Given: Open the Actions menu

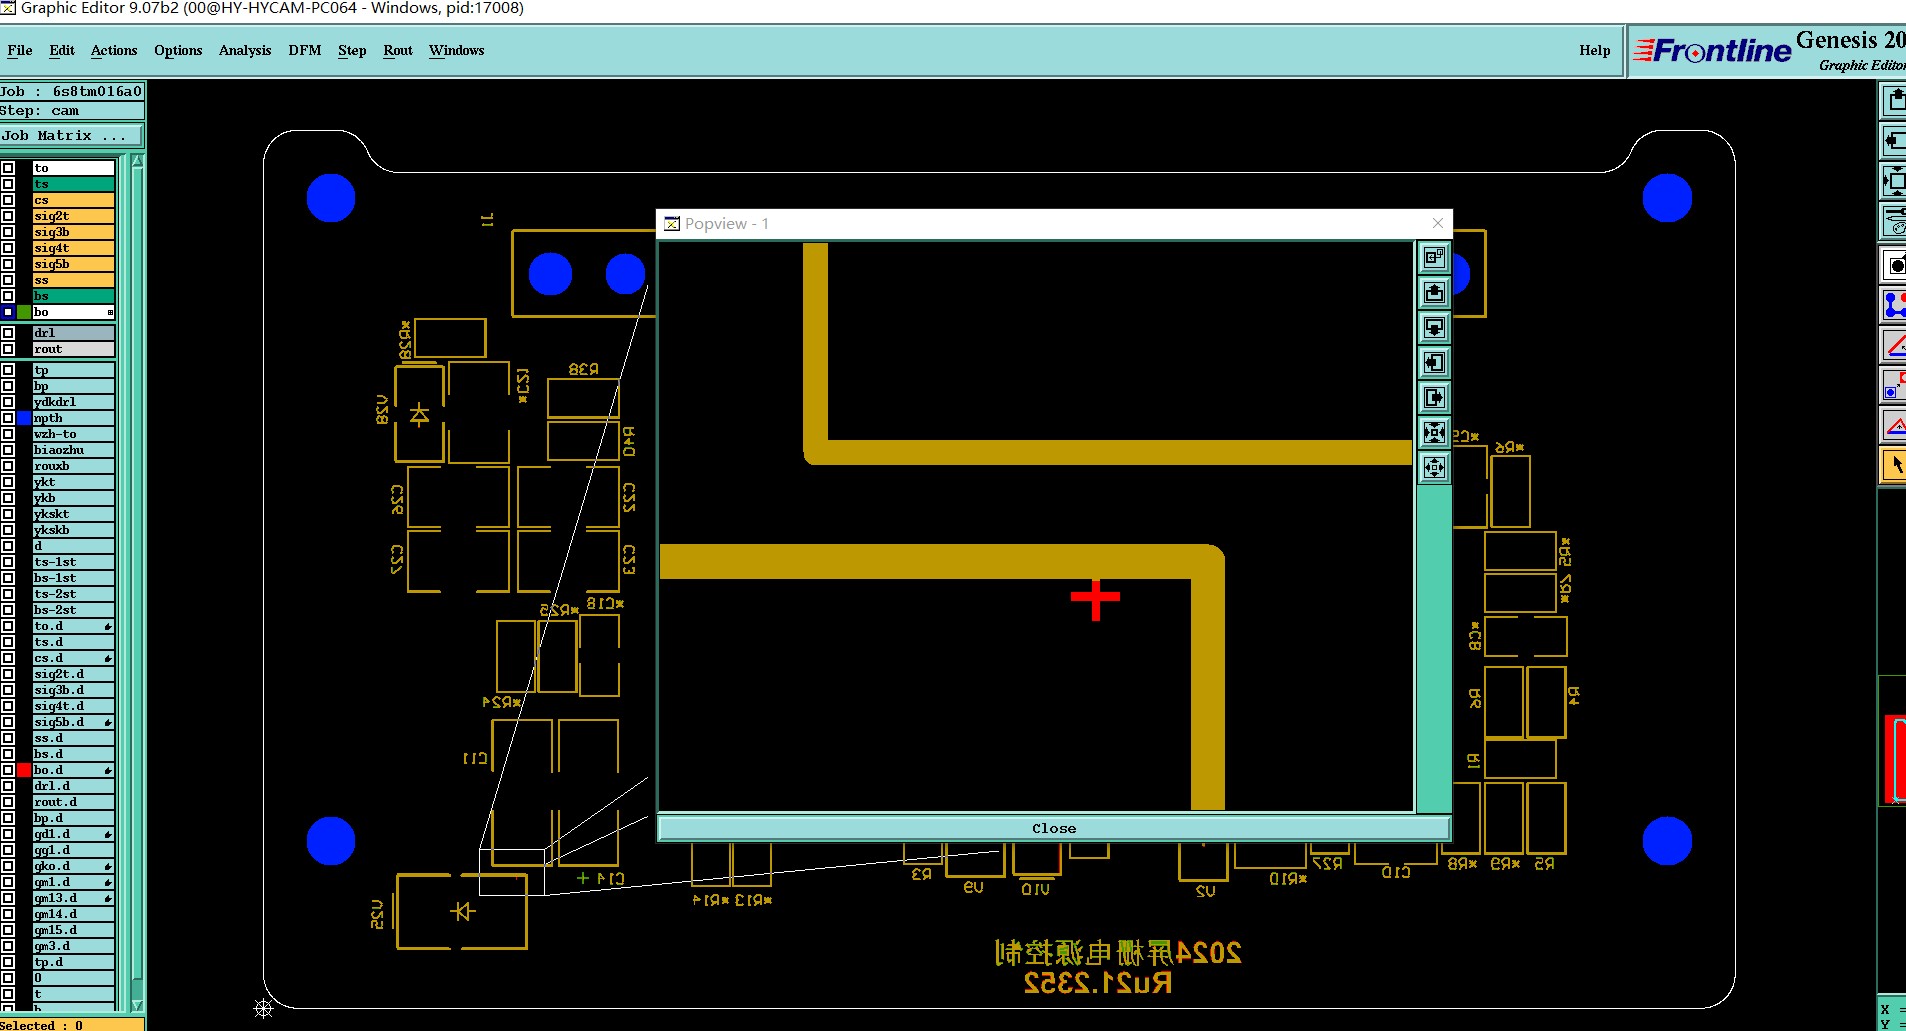Looking at the screenshot, I should point(114,50).
